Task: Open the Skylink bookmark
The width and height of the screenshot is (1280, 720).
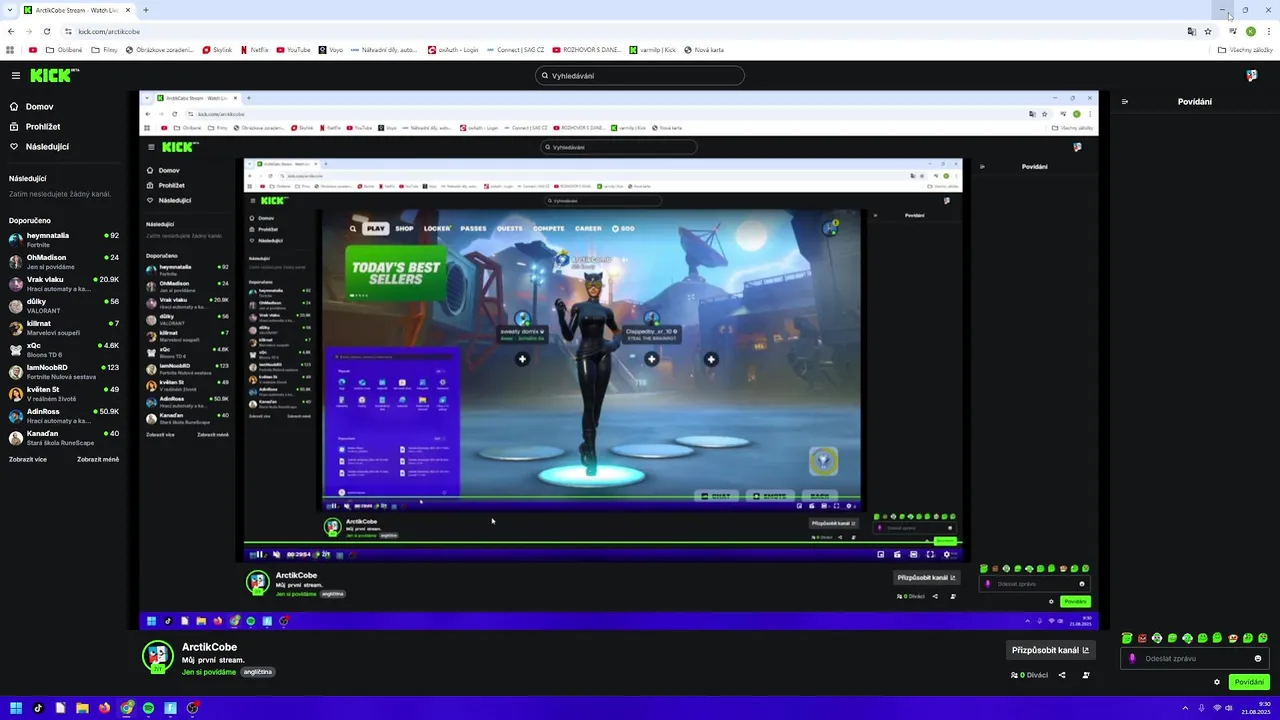Action: coord(217,49)
